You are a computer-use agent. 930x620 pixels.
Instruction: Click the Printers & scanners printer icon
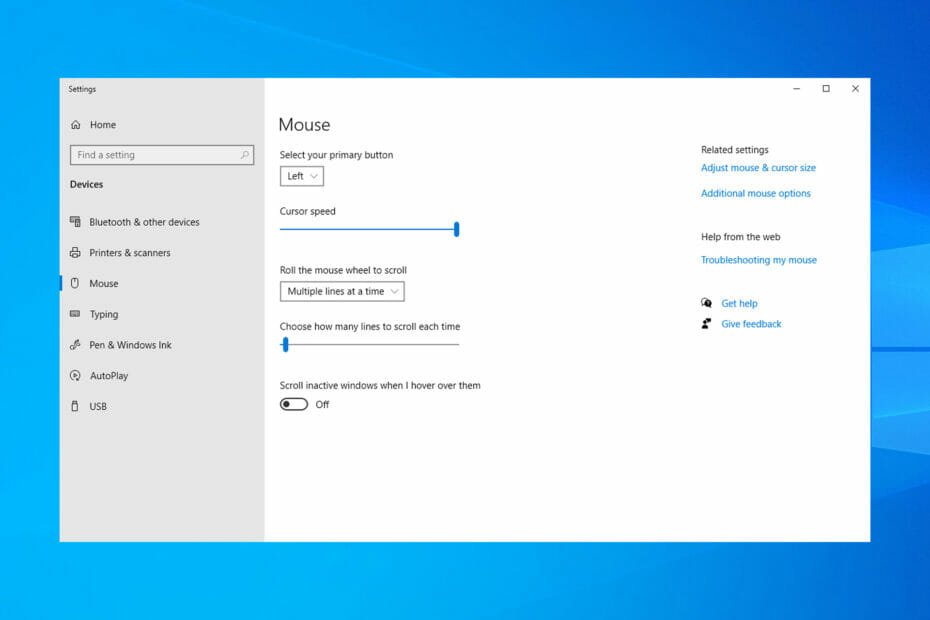(75, 252)
